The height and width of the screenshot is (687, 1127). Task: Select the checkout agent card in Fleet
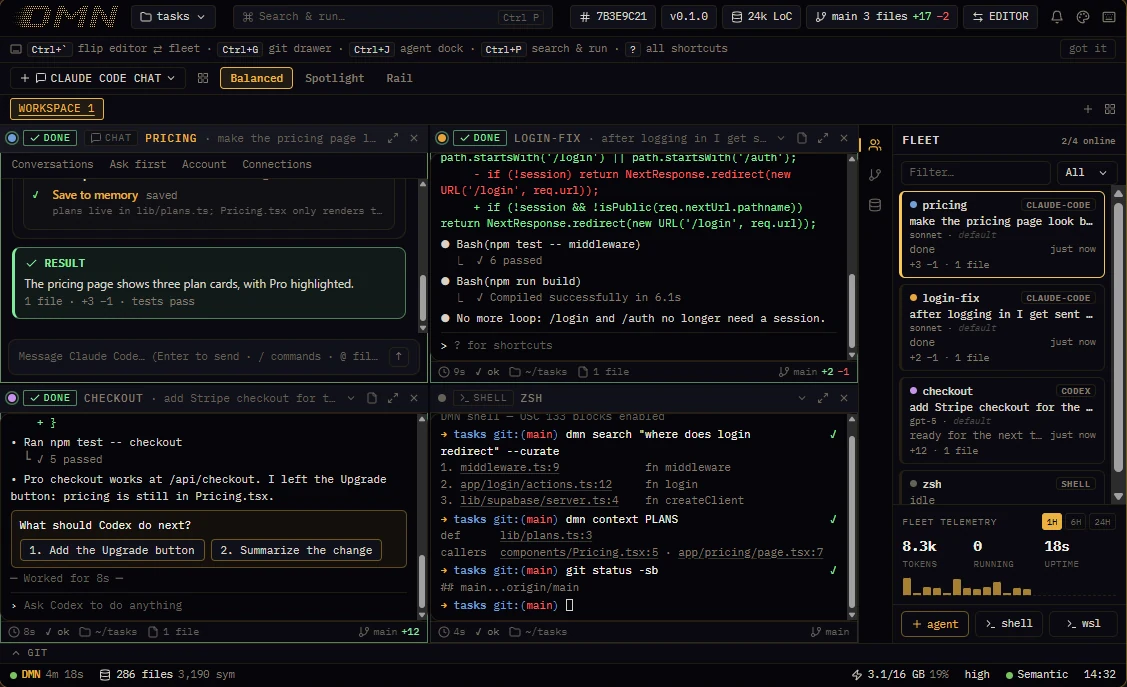click(1002, 420)
